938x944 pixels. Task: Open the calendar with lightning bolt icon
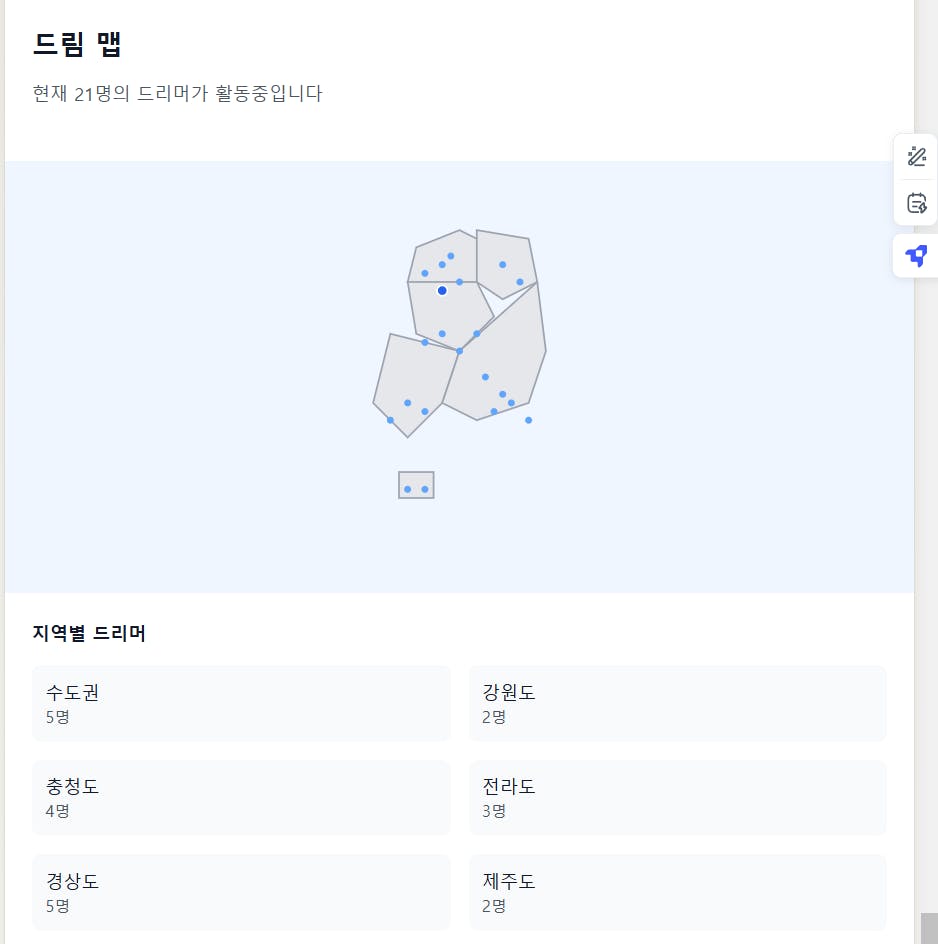pyautogui.click(x=916, y=203)
